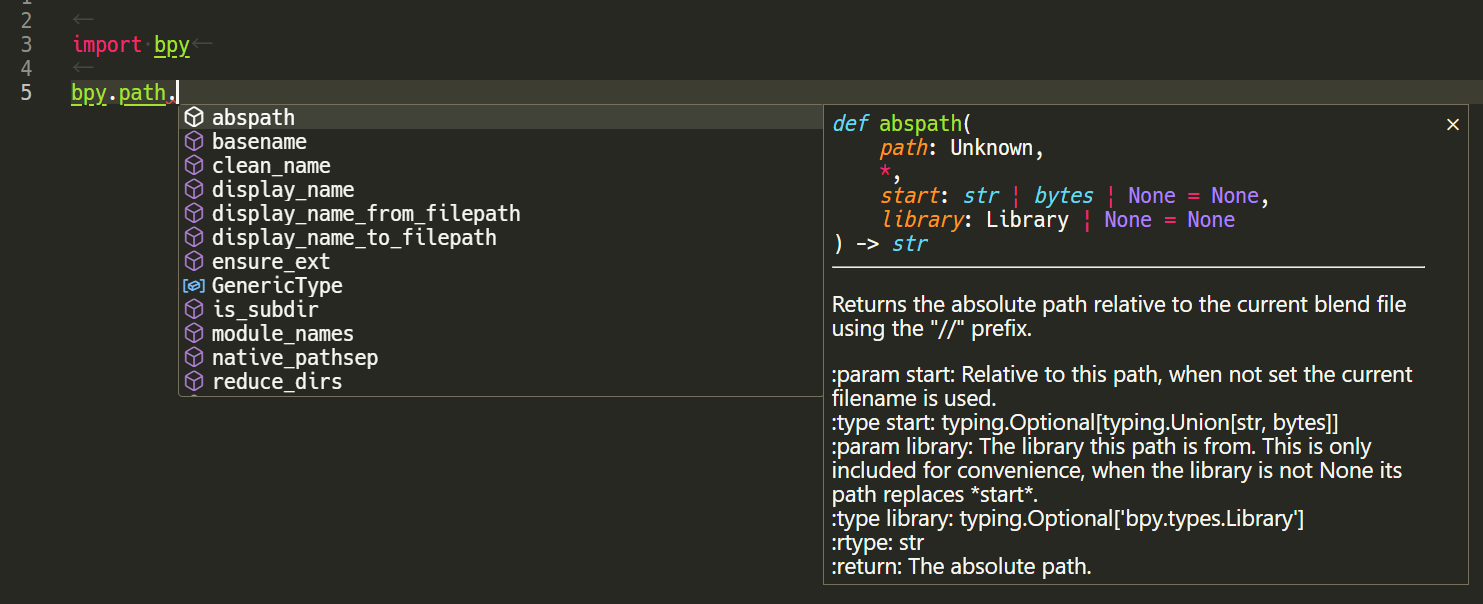This screenshot has width=1483, height=604.
Task: Pick GenericType from the autocomplete list
Action: point(277,285)
